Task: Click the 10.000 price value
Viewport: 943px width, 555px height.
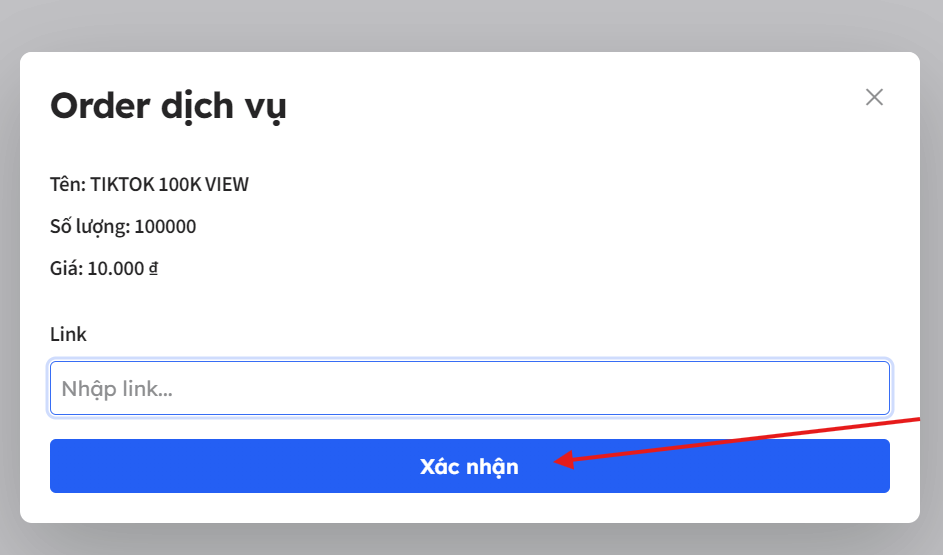Action: click(115, 268)
